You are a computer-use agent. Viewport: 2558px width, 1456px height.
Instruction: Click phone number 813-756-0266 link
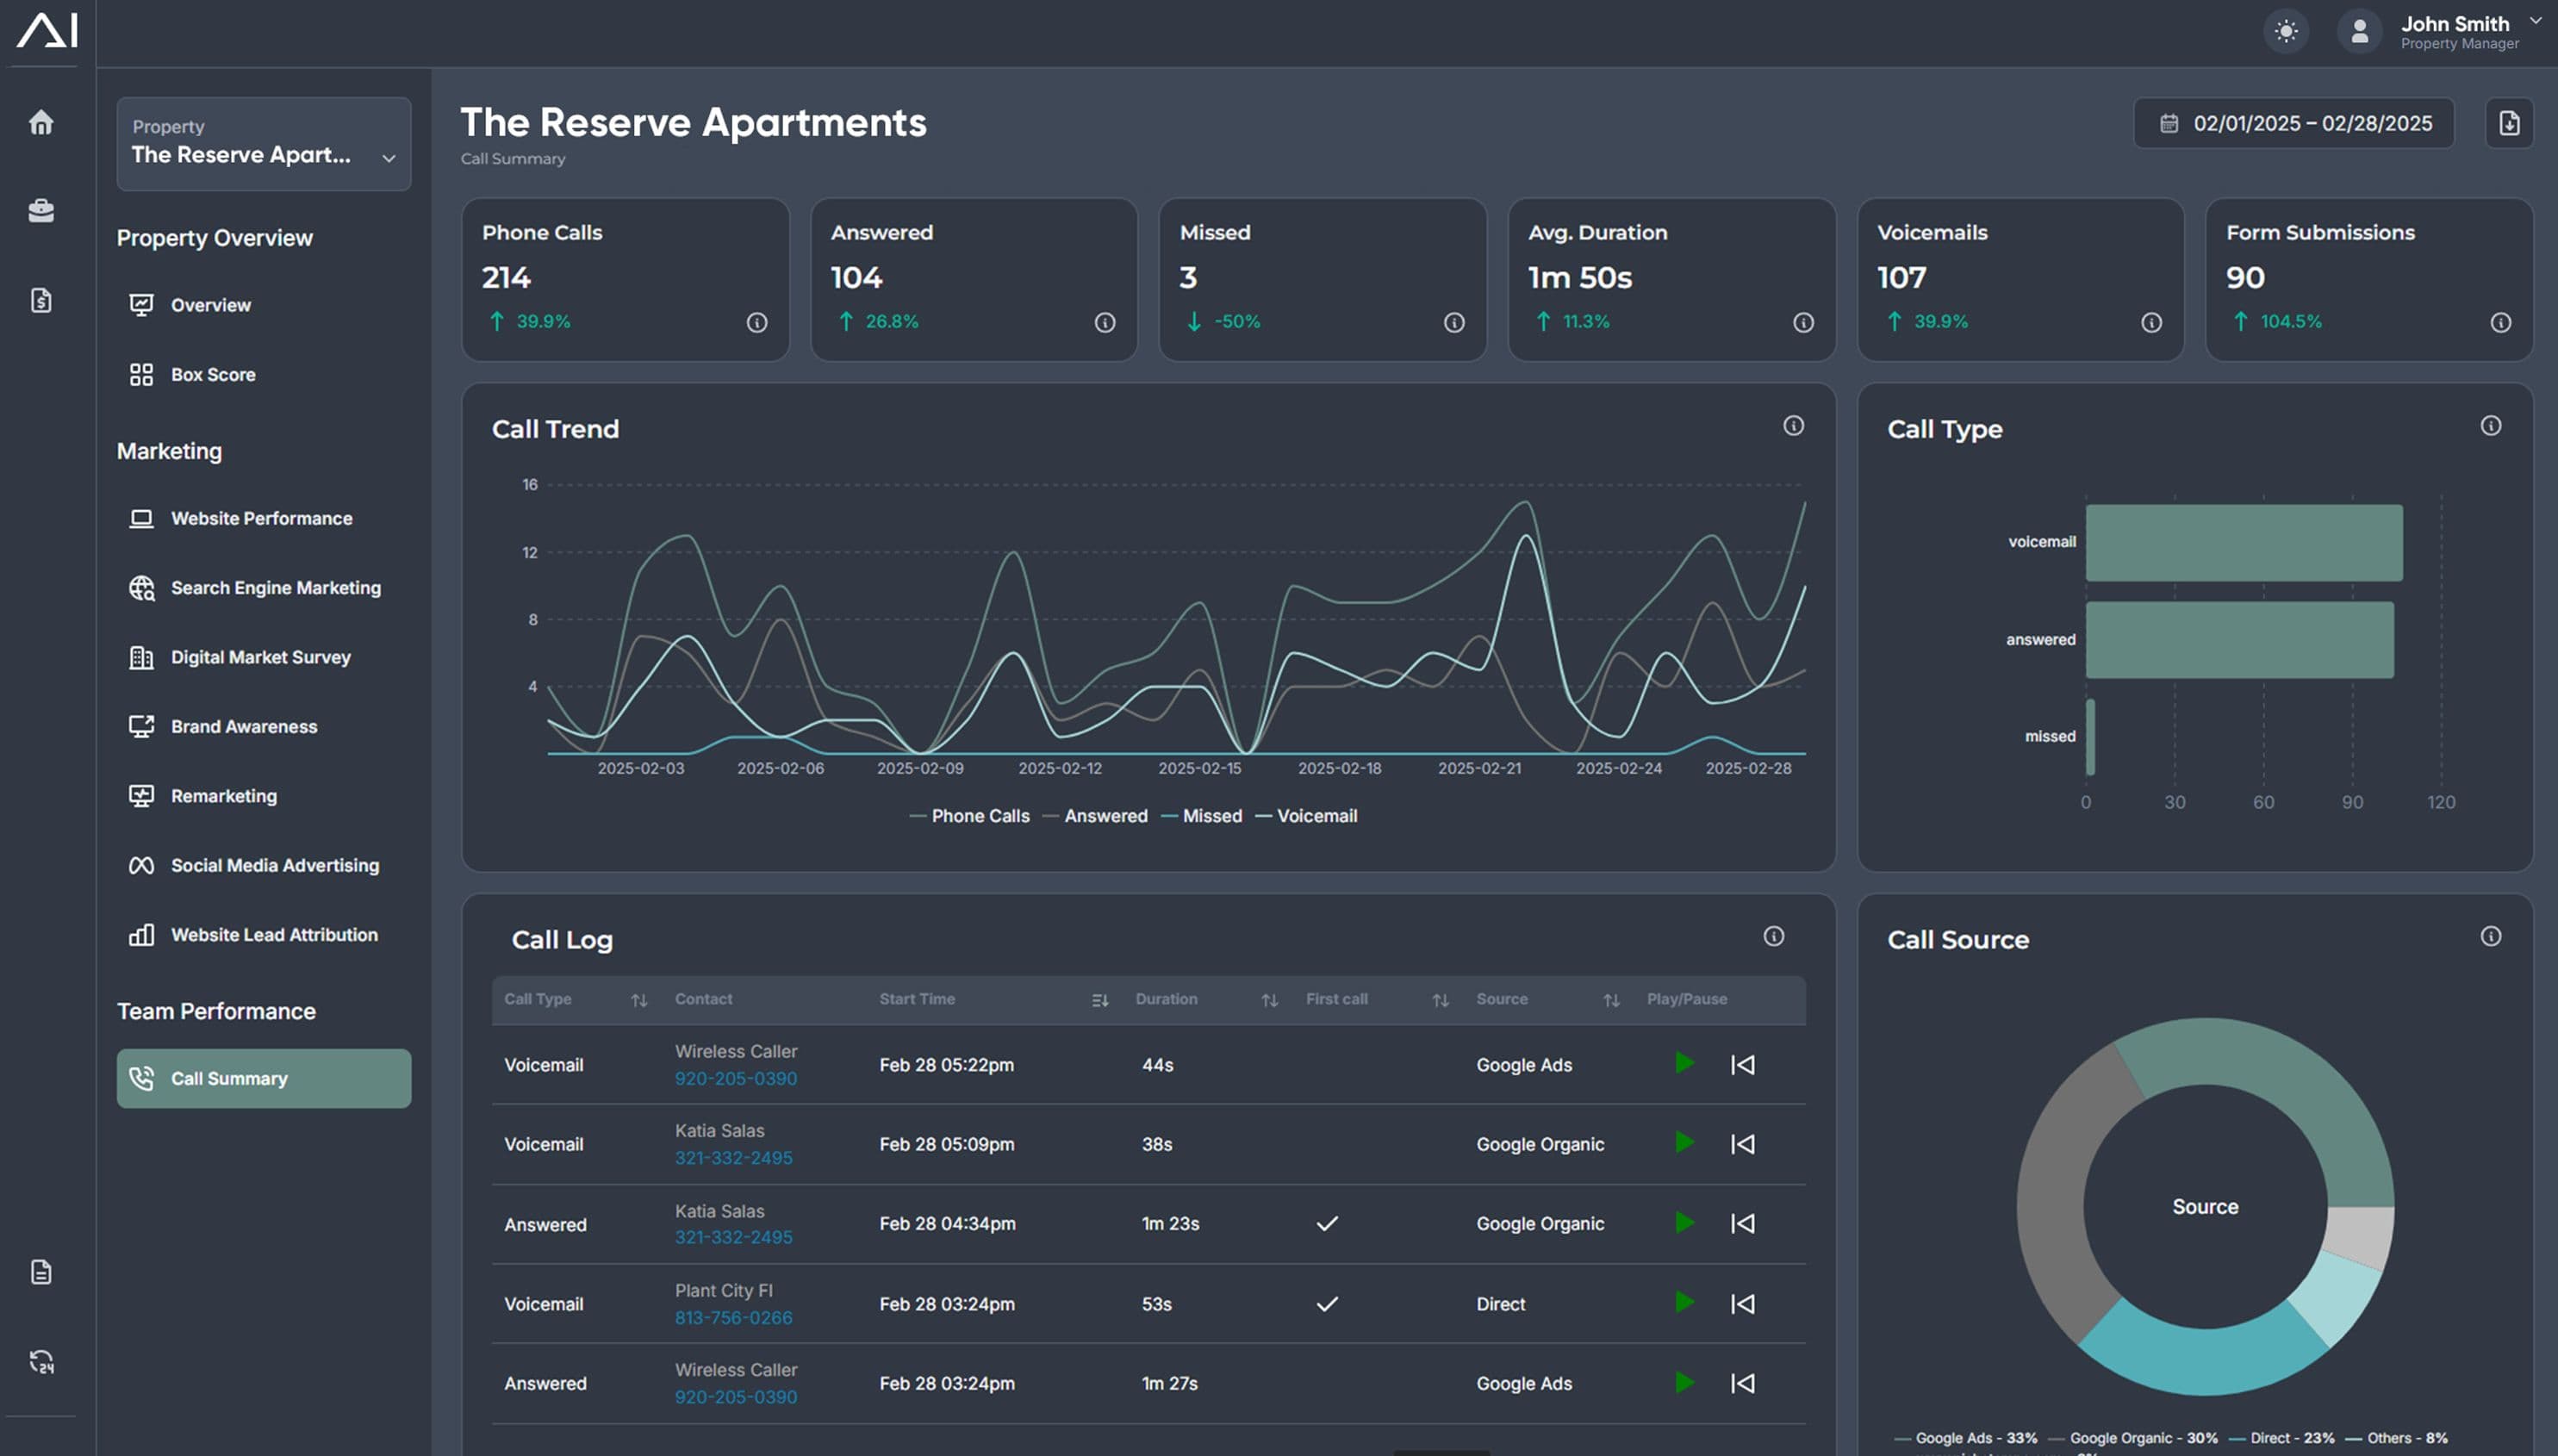(733, 1318)
